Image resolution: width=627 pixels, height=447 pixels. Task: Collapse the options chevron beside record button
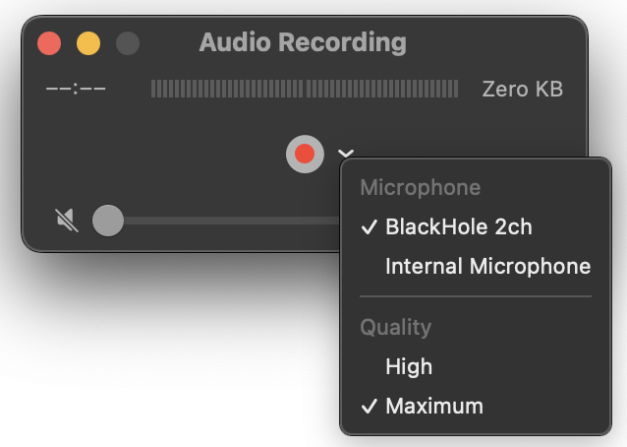coord(346,154)
